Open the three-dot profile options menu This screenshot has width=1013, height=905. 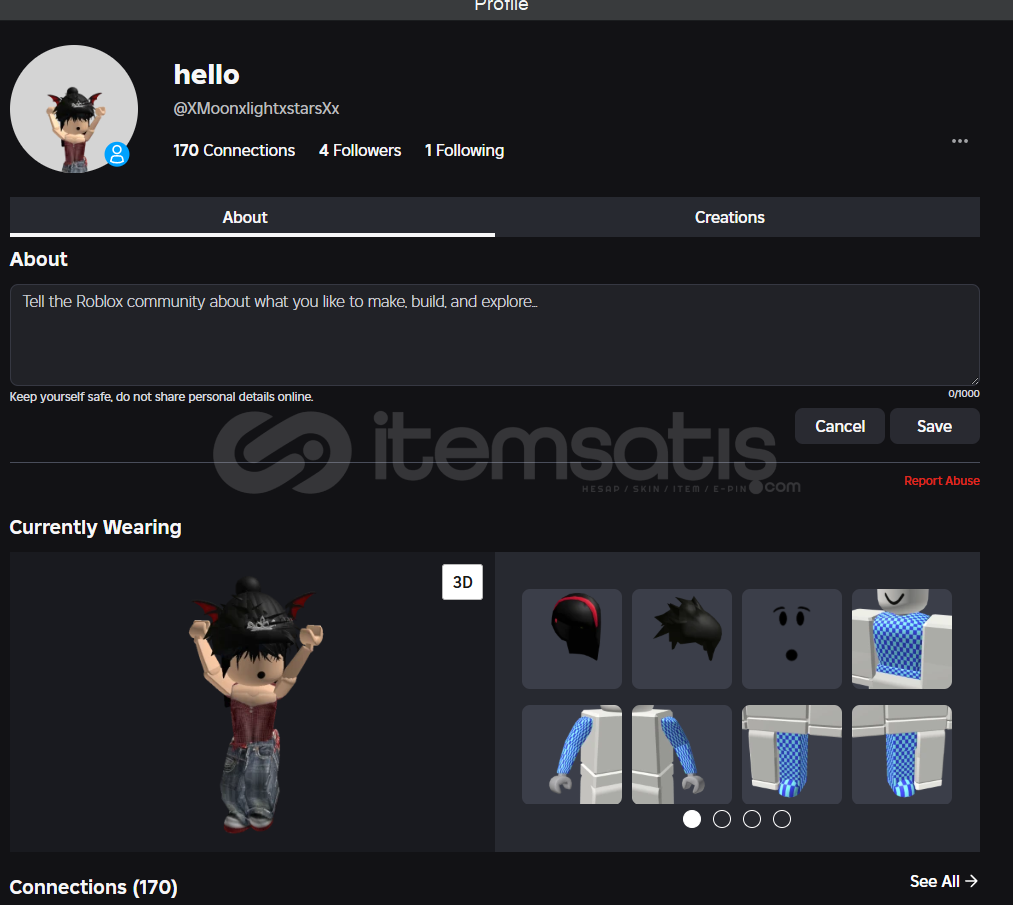[x=959, y=141]
